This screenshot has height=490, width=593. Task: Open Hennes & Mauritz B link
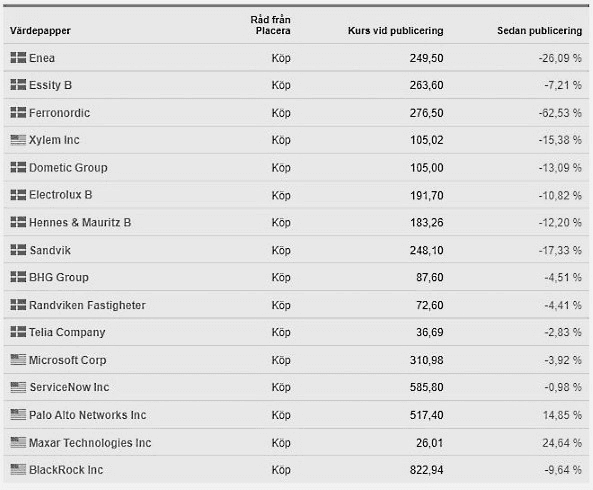tap(80, 222)
